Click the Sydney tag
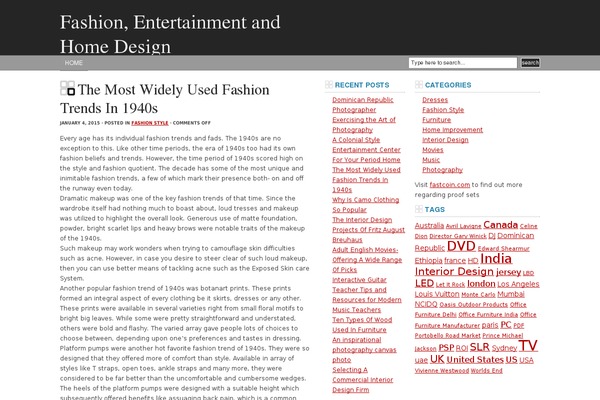Viewport: 600px width, 400px height. click(504, 348)
